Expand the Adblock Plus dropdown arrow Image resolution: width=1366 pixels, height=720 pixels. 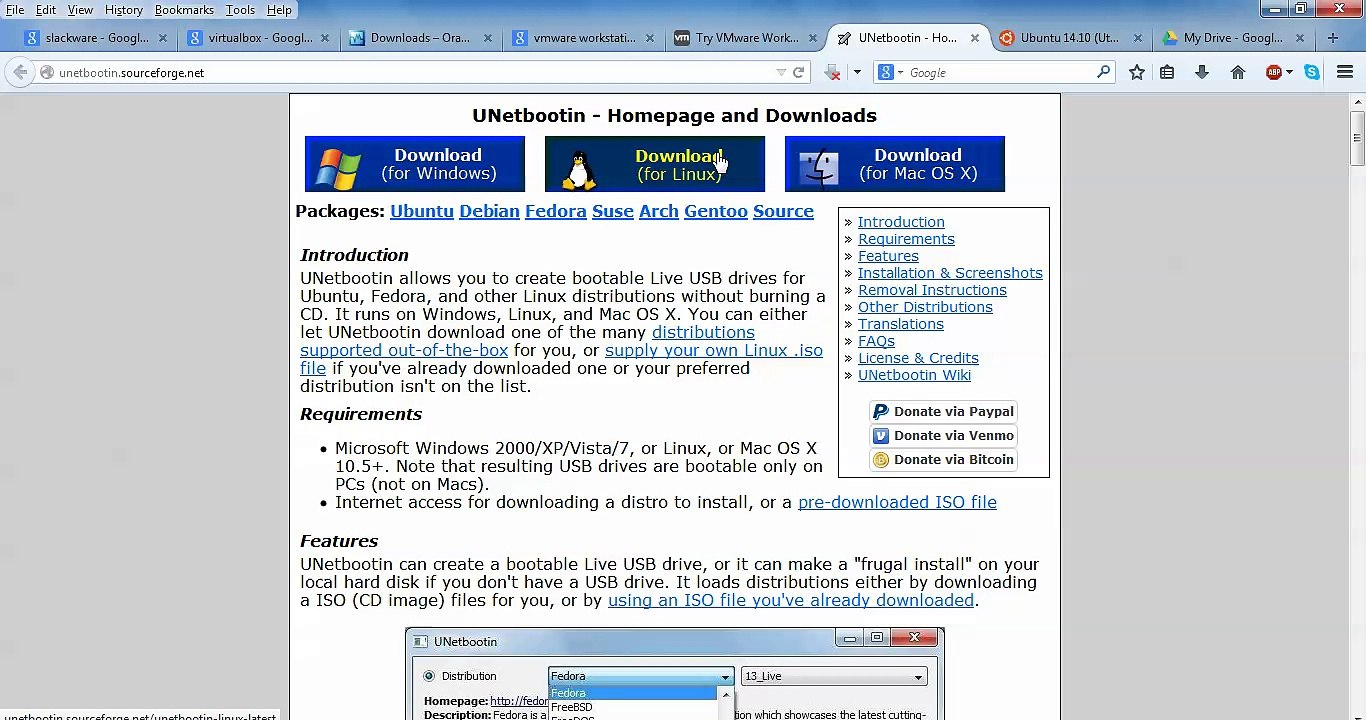pyautogui.click(x=1289, y=72)
